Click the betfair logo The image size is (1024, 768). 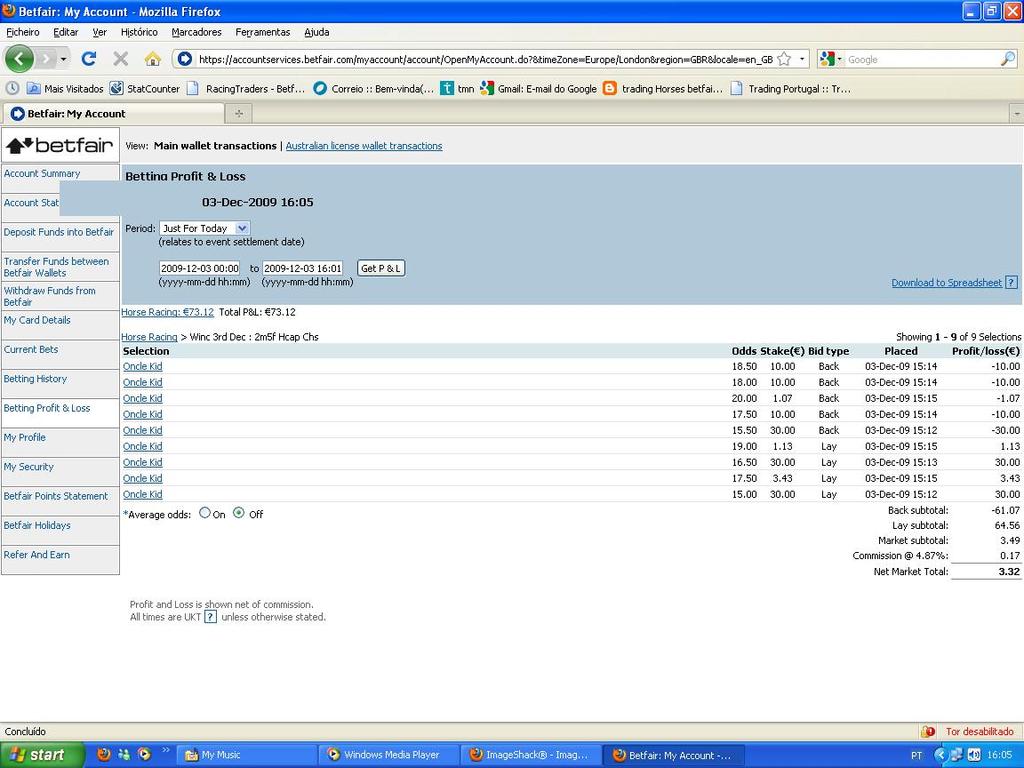pyautogui.click(x=60, y=145)
